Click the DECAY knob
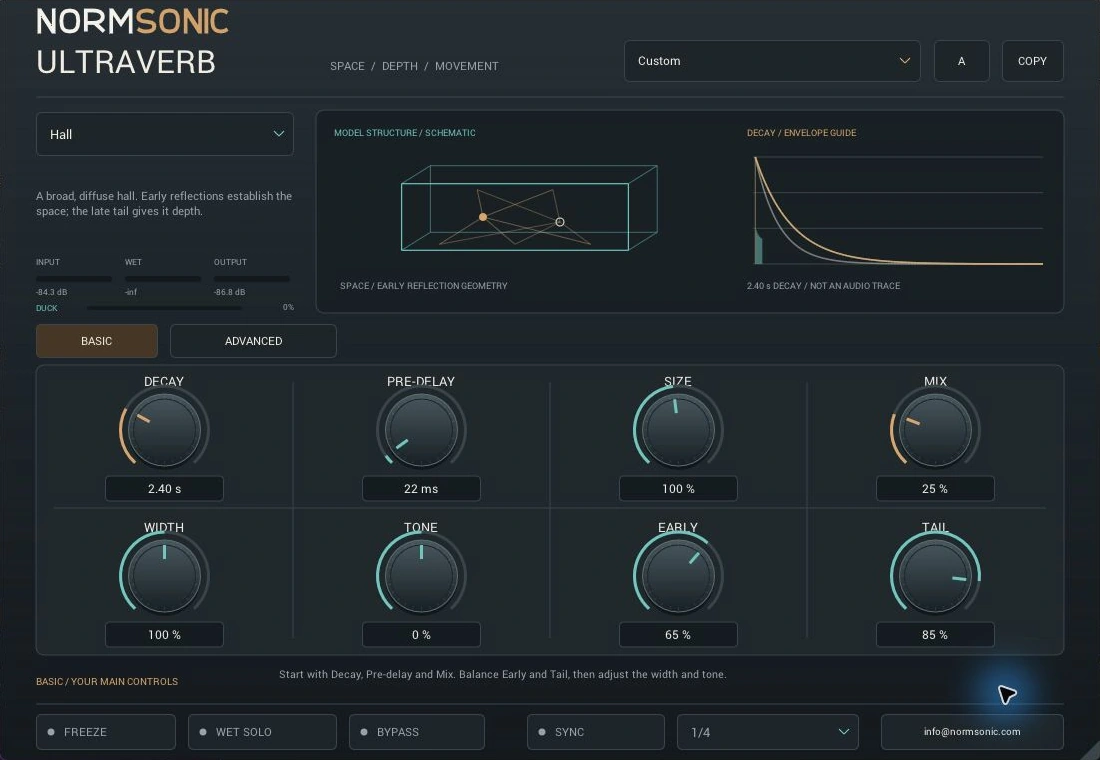The height and width of the screenshot is (760, 1100). click(x=164, y=430)
